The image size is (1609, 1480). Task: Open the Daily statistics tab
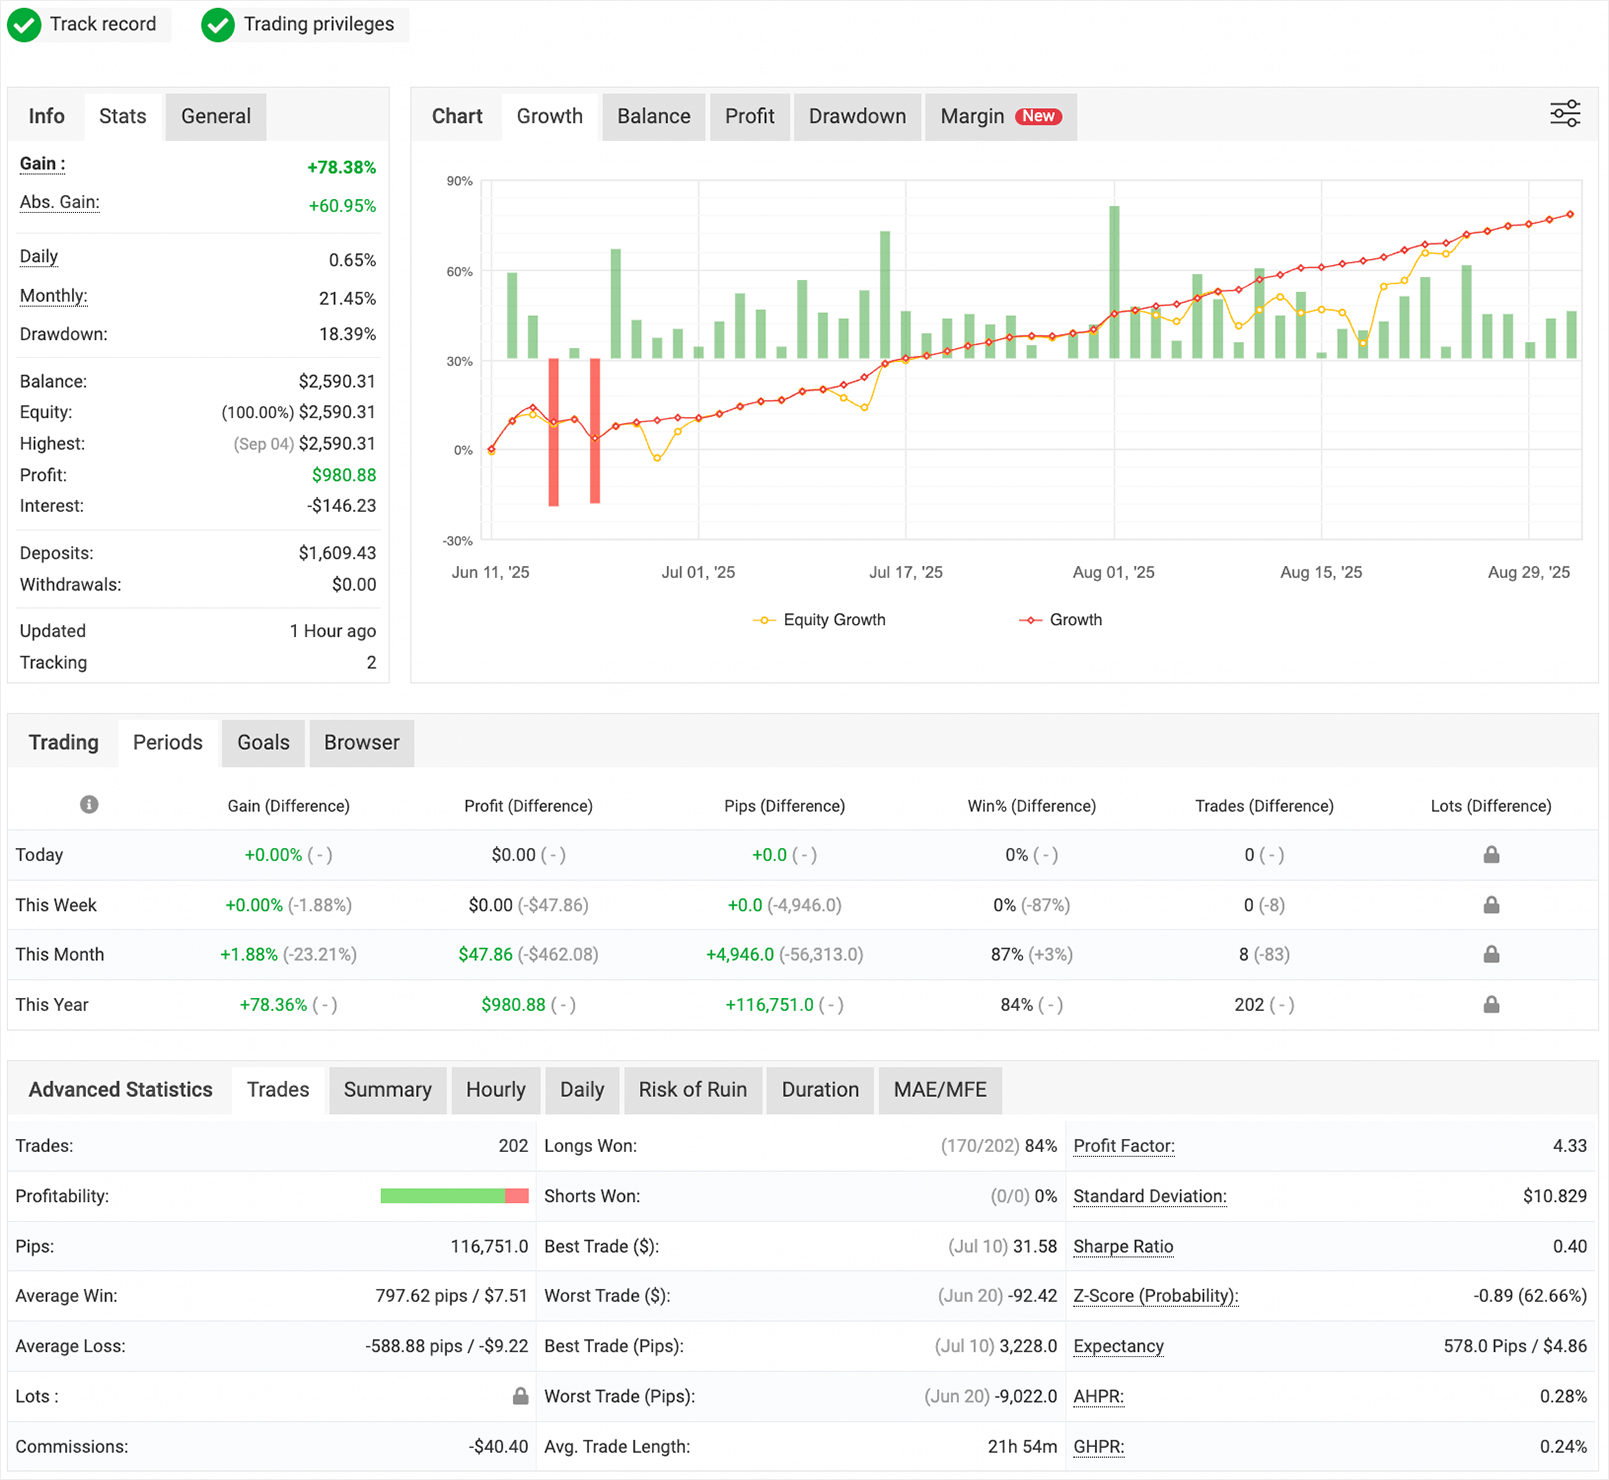[x=582, y=1089]
